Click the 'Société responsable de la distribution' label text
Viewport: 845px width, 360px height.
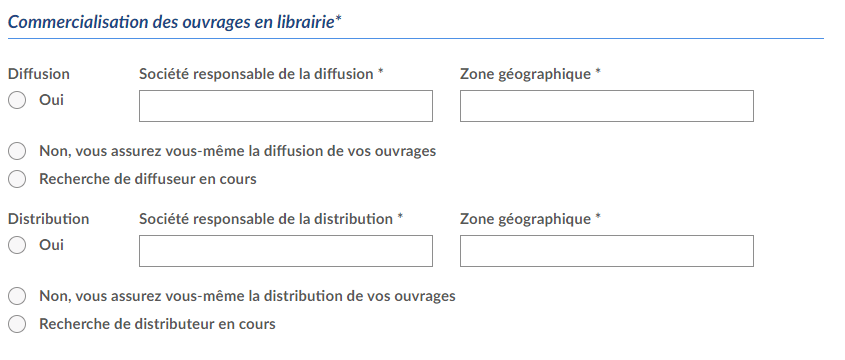click(266, 219)
